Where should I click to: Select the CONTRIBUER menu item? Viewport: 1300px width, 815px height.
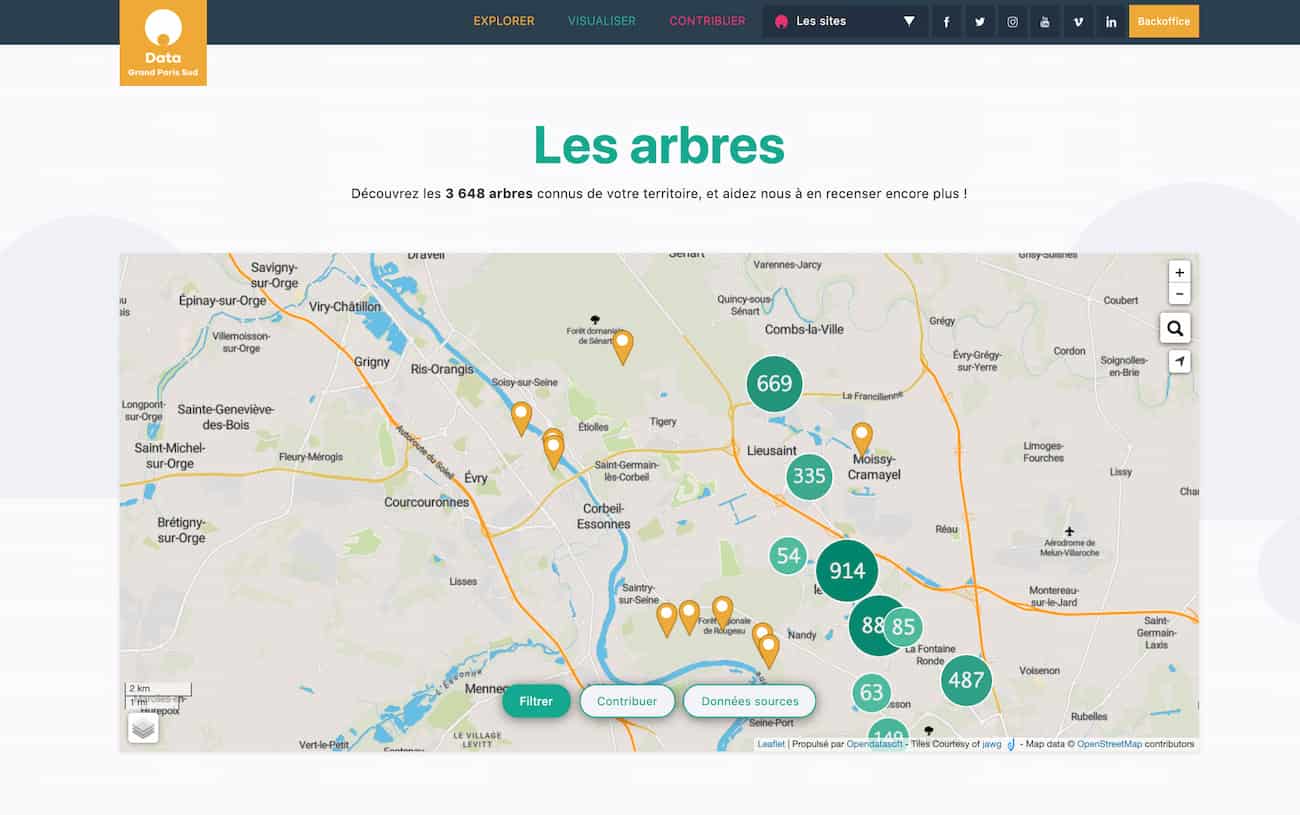click(707, 21)
